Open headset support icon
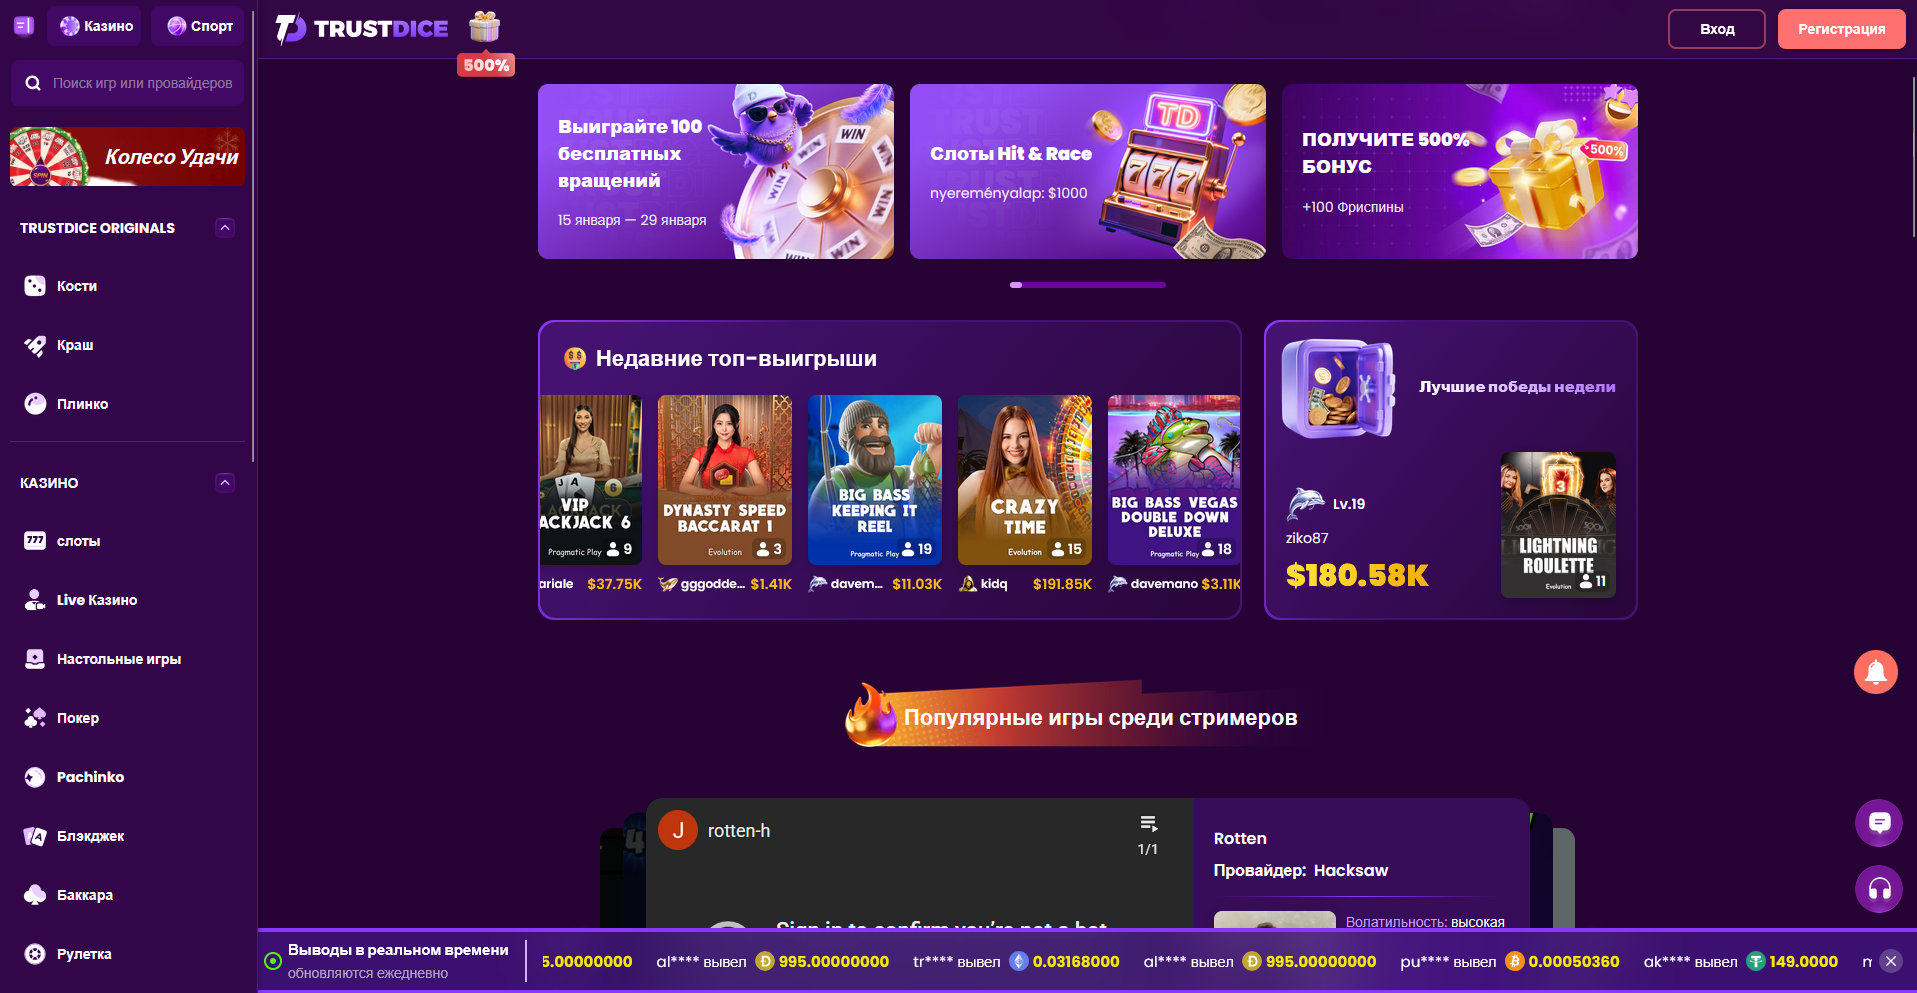 [x=1879, y=889]
